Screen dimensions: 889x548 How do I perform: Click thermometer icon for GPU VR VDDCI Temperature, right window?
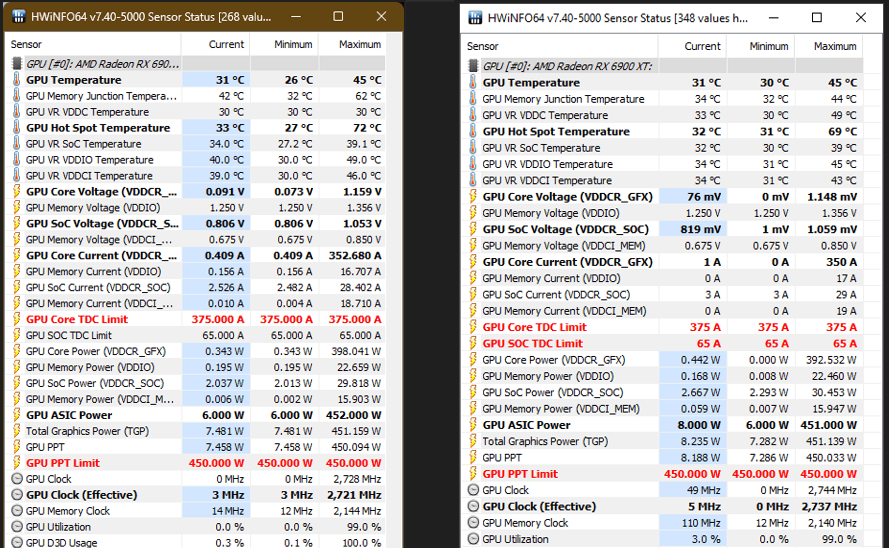tap(473, 180)
